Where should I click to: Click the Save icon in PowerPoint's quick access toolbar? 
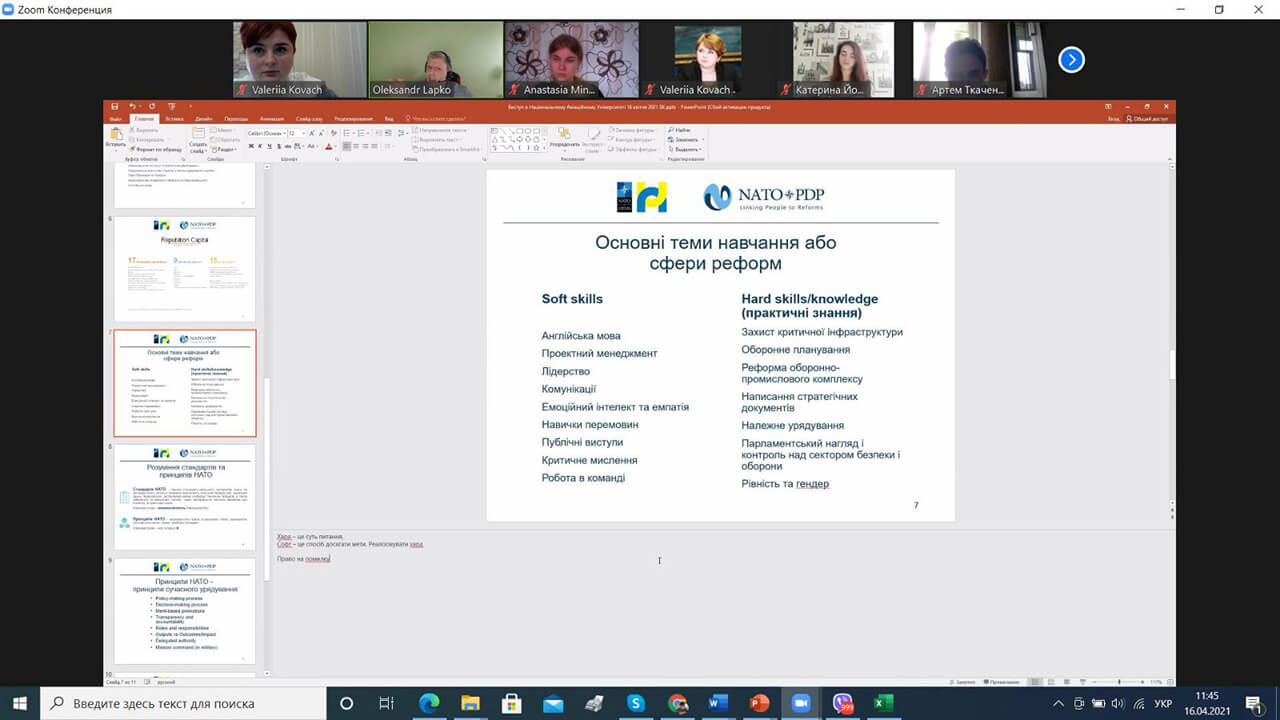coord(116,106)
